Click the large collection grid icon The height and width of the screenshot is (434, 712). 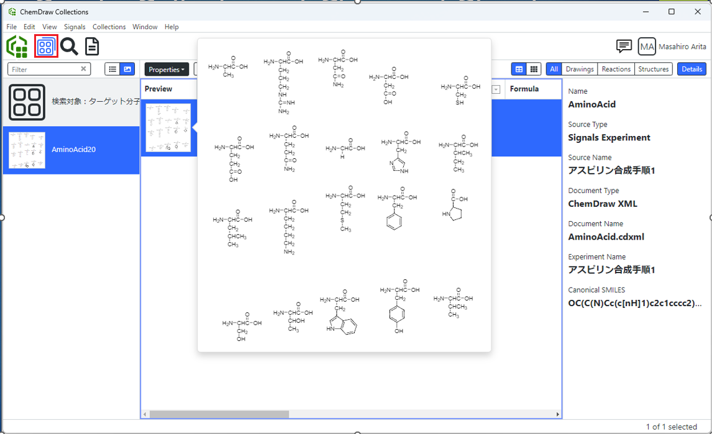[27, 101]
